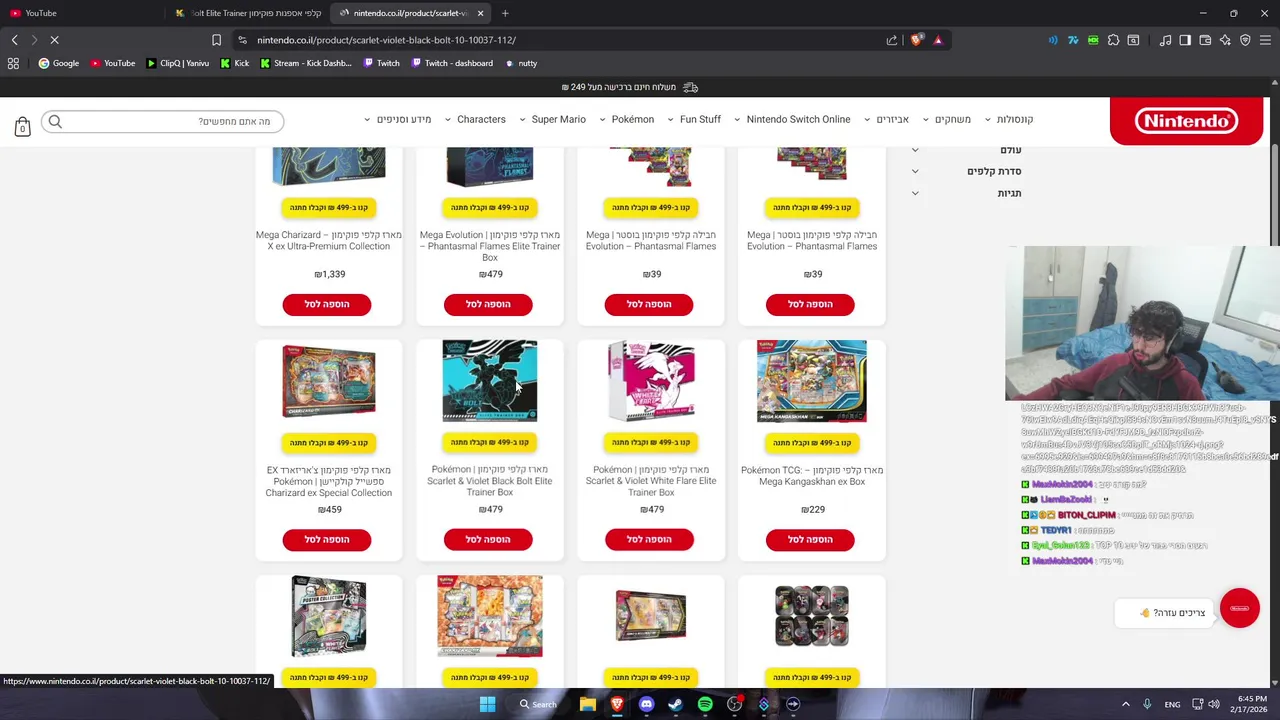1280x720 pixels.
Task: Open Steam from the taskbar
Action: 675,704
